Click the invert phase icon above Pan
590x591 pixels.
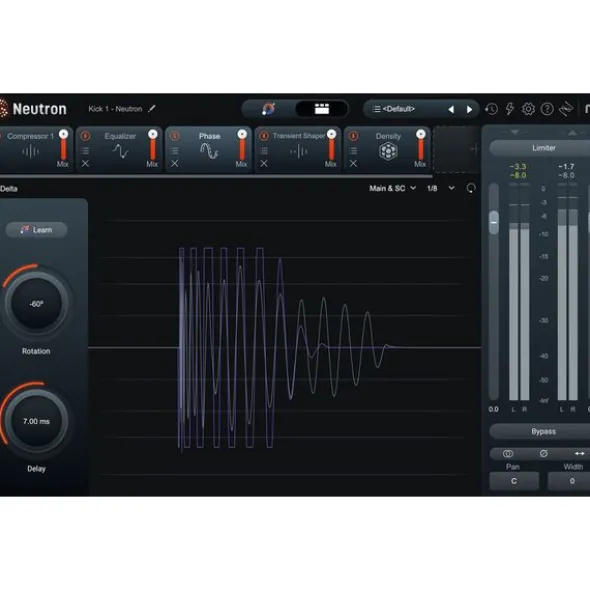[543, 453]
